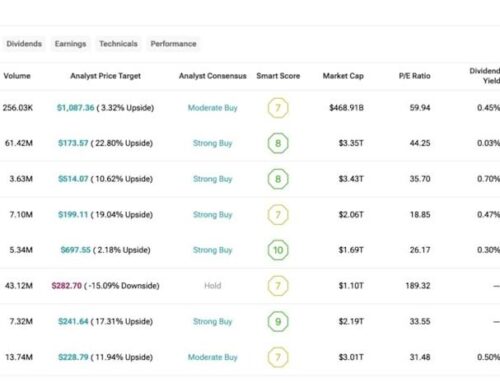Click Smart Score 10 badge

278,250
